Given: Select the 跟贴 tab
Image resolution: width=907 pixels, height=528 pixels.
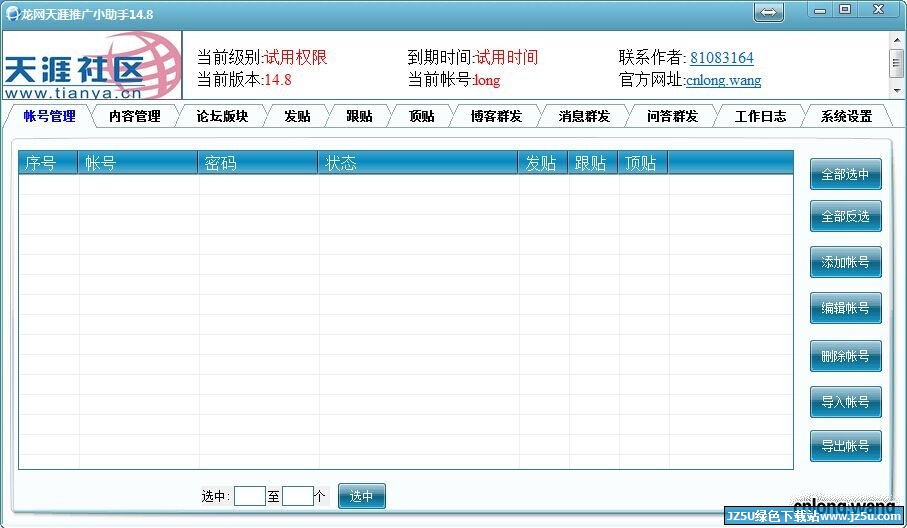Looking at the screenshot, I should [x=359, y=116].
